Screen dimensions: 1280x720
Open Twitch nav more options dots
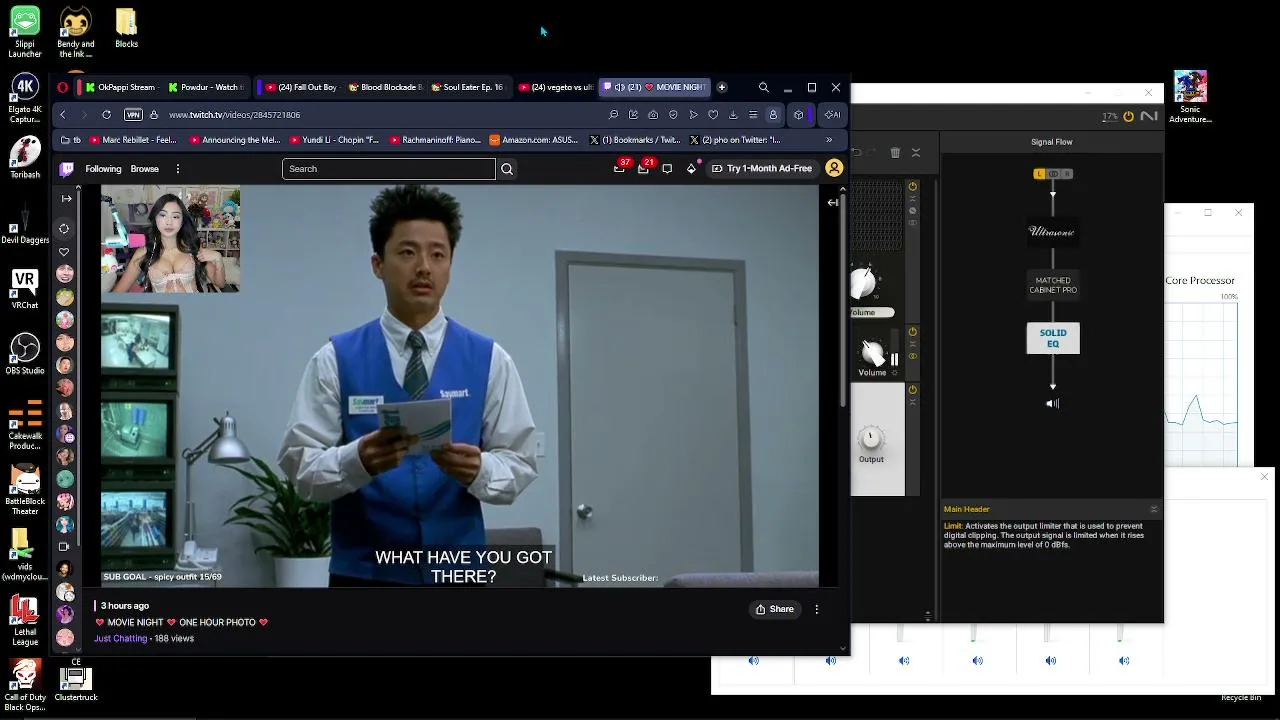(178, 169)
